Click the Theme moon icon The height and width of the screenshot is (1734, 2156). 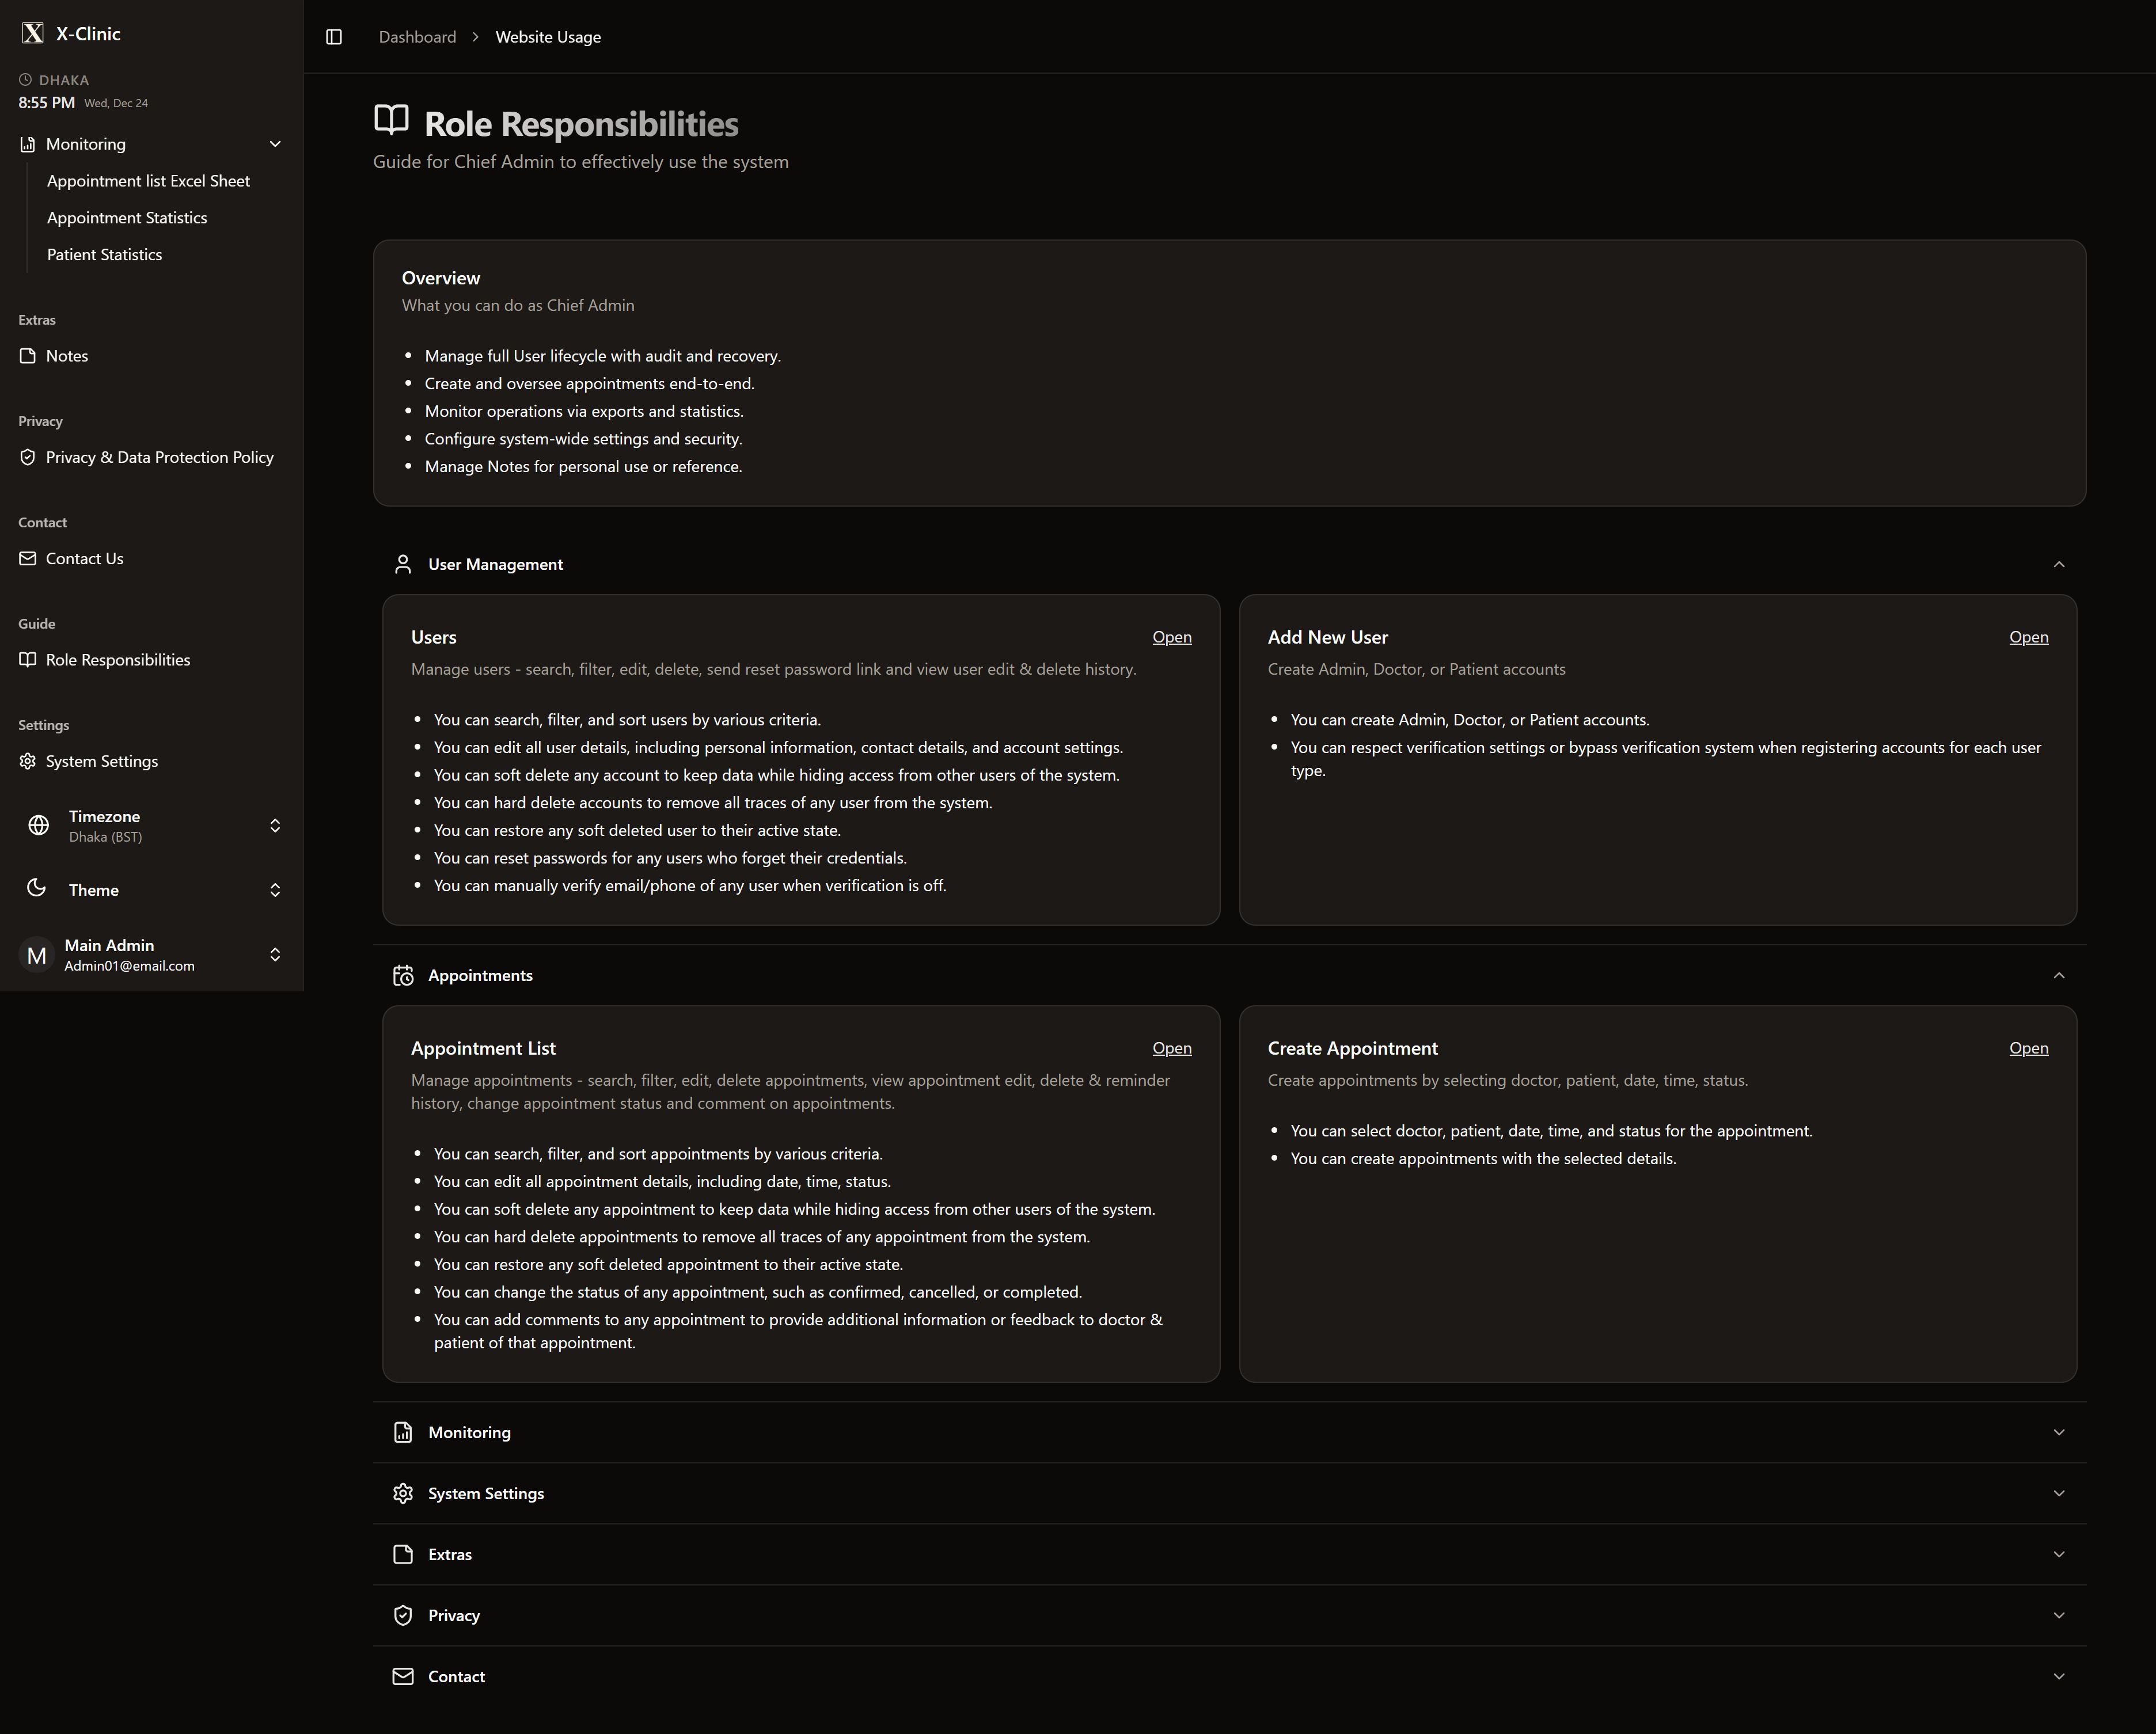37,889
